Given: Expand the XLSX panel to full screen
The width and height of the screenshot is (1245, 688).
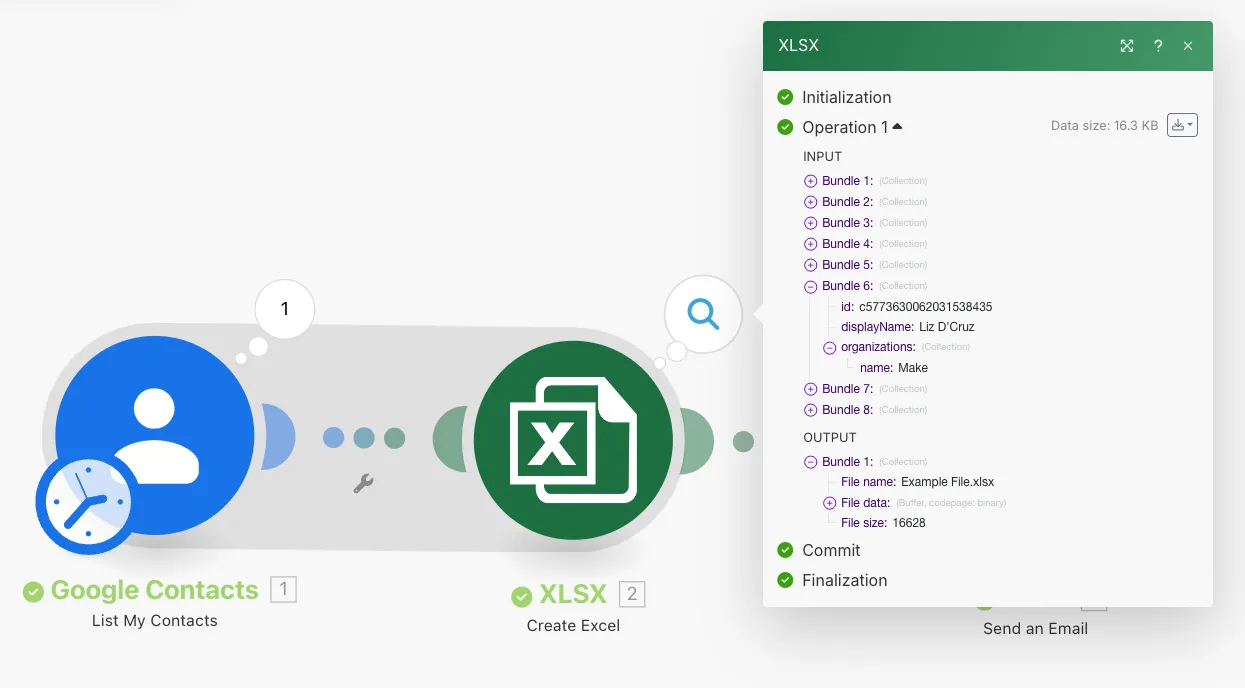Looking at the screenshot, I should 1127,46.
